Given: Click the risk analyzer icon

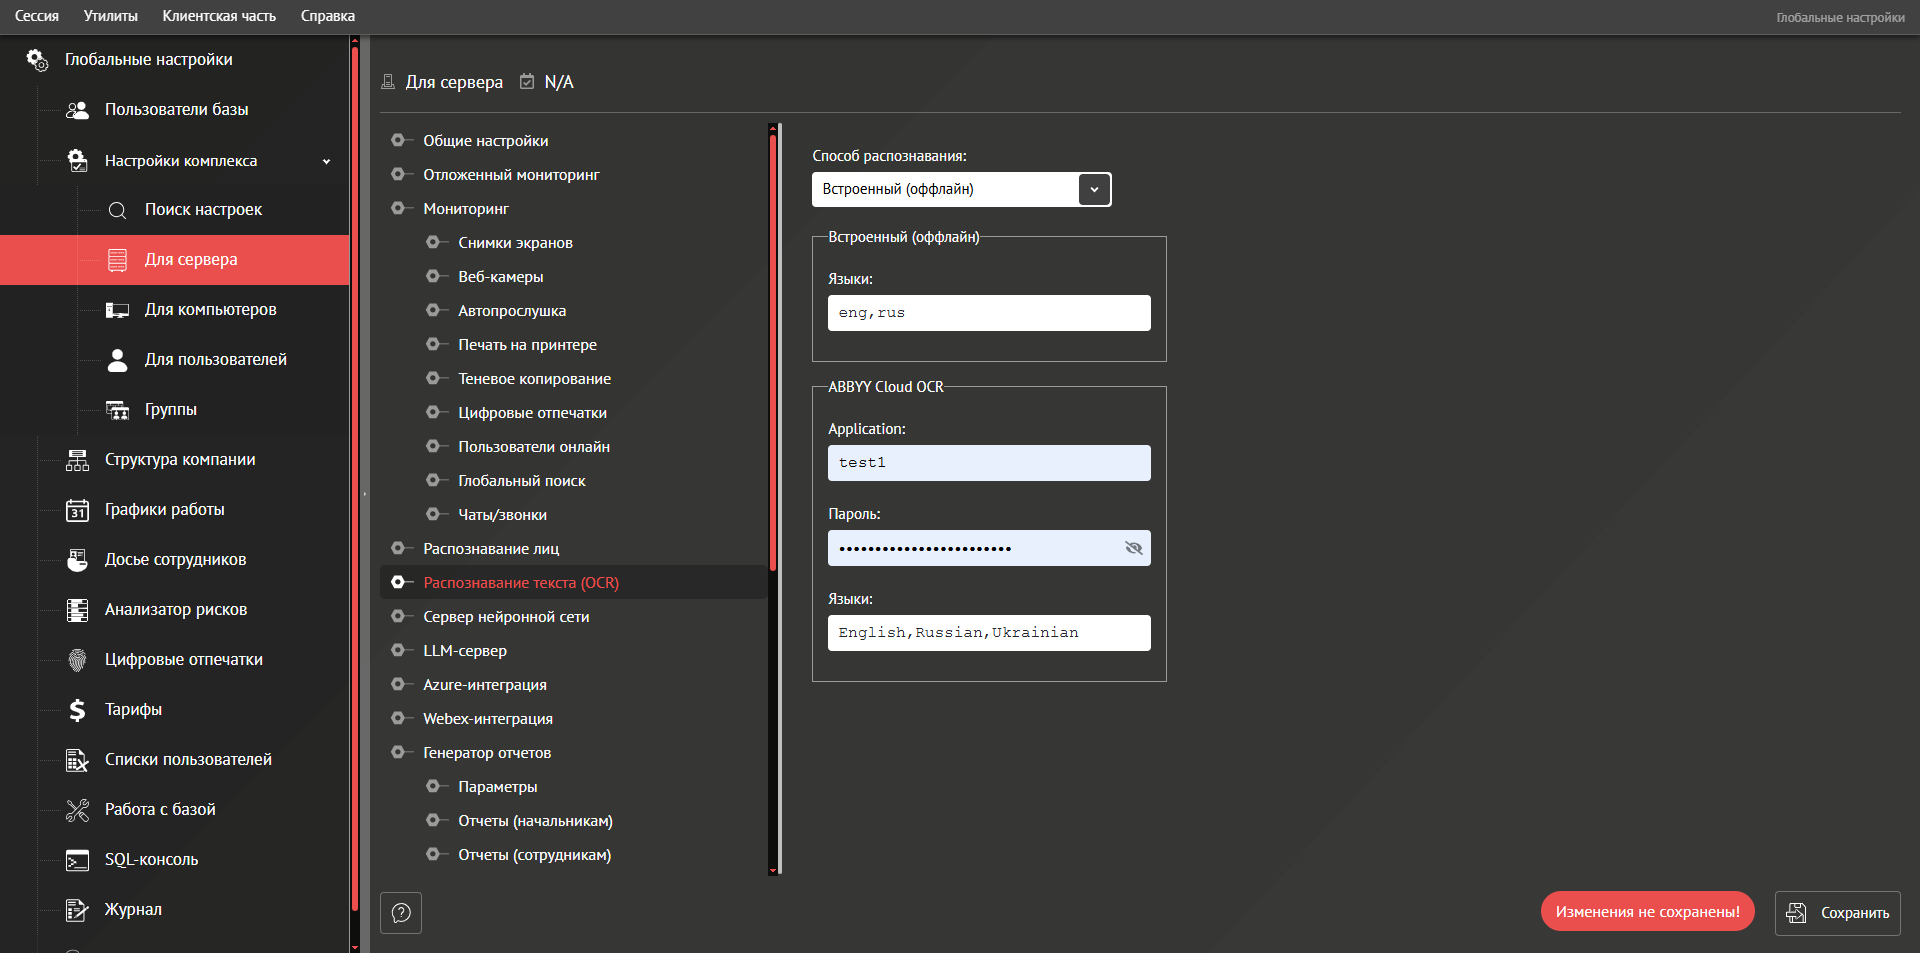Looking at the screenshot, I should tap(77, 610).
